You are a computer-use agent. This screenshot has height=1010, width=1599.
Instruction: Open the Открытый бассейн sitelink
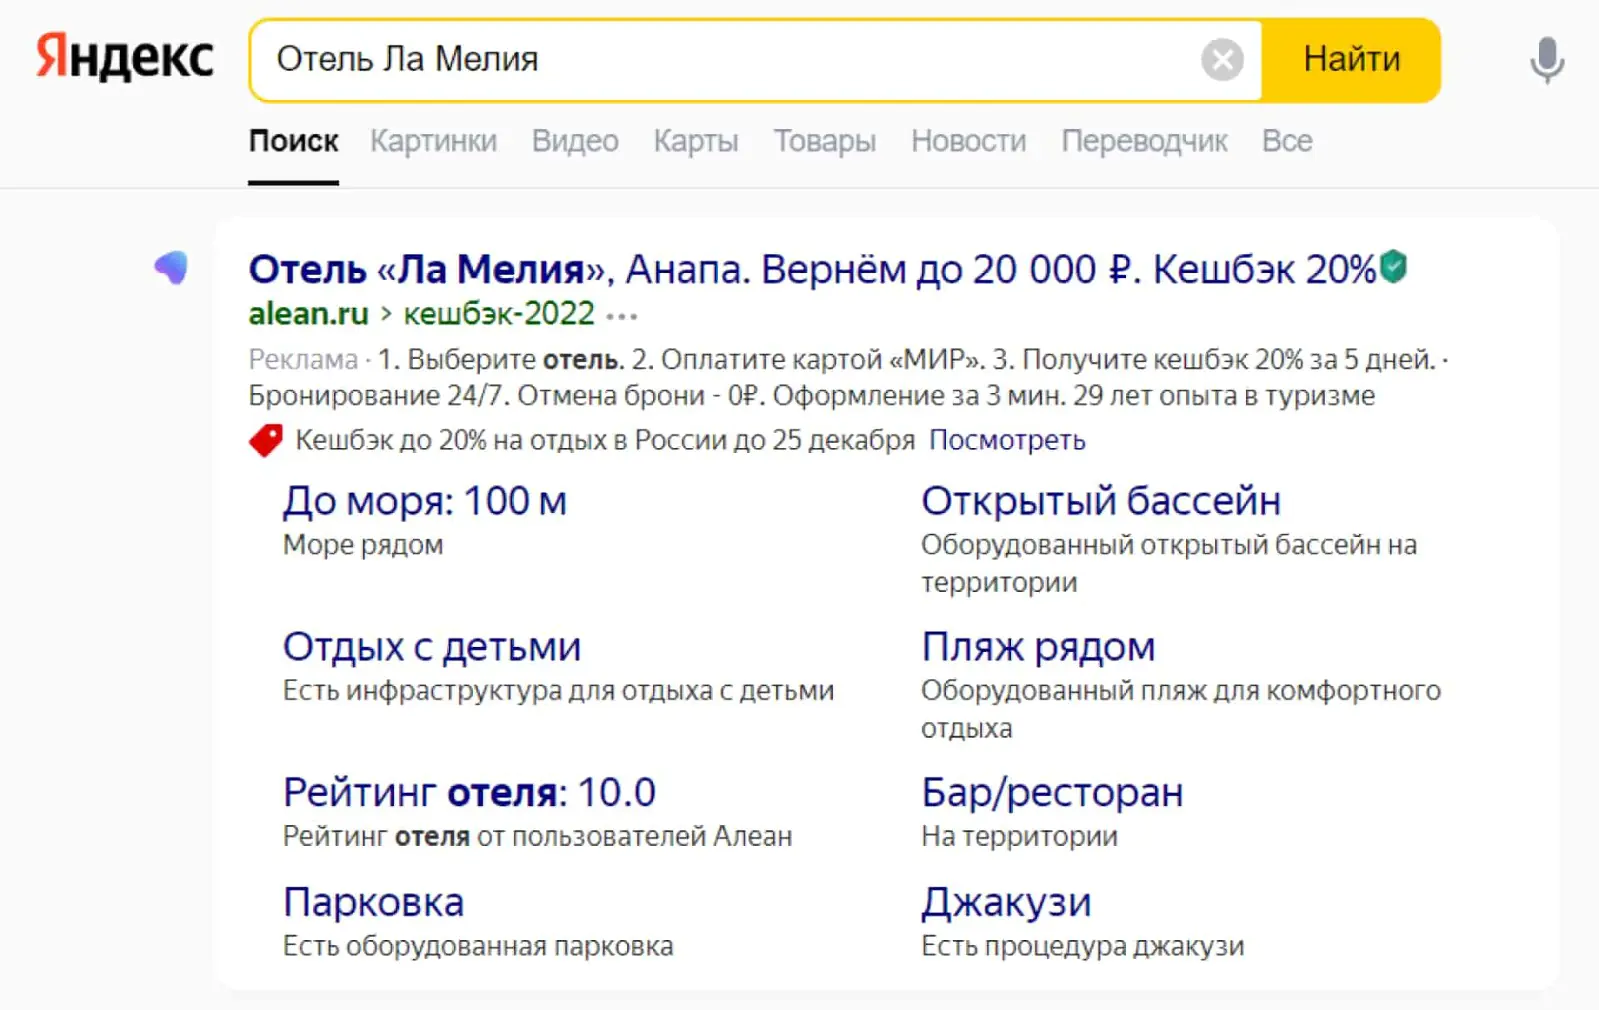point(1101,500)
